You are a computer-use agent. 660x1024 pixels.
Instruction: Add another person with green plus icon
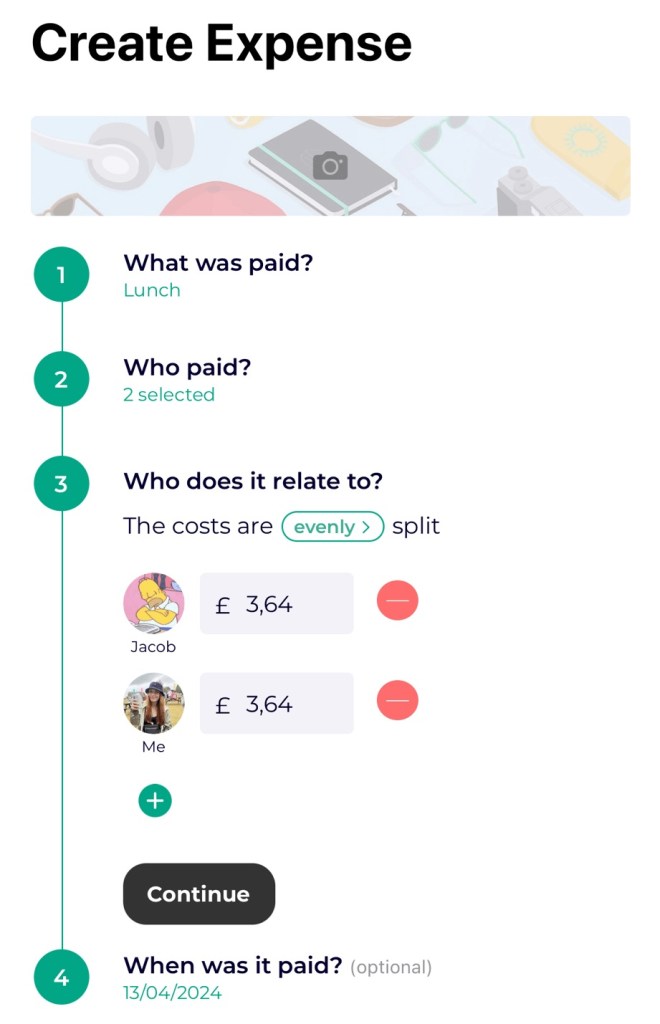pyautogui.click(x=155, y=800)
